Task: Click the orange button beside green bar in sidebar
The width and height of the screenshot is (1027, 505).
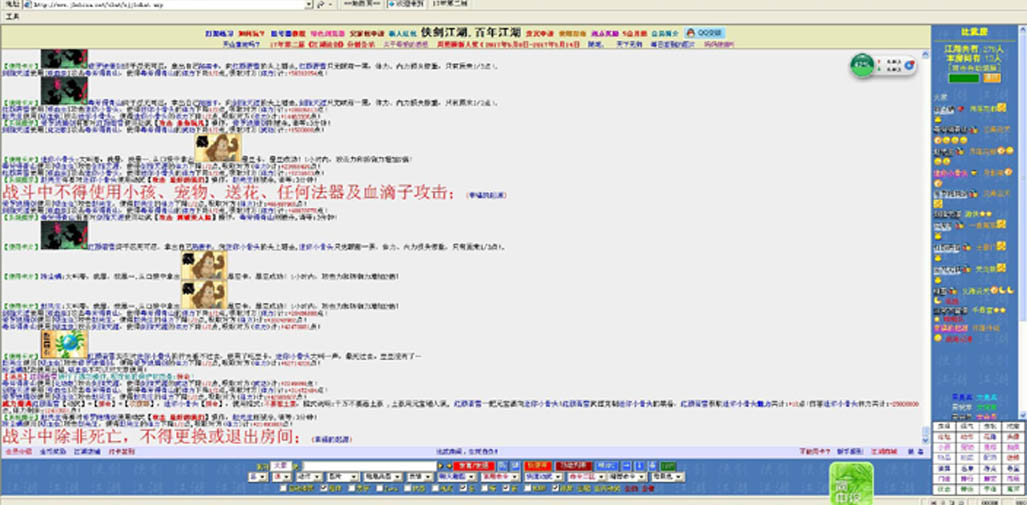Action: (x=992, y=78)
